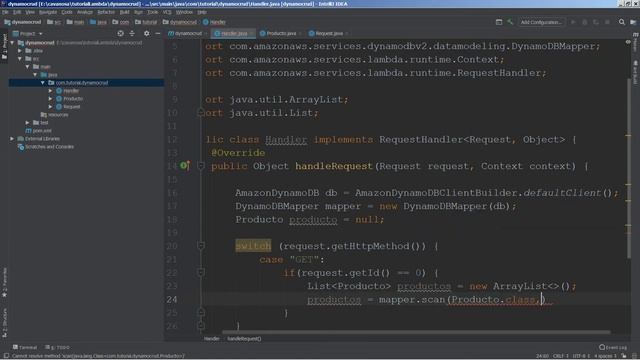Expand the imports fold on line 10
640x360 pixels.
pos(200,112)
